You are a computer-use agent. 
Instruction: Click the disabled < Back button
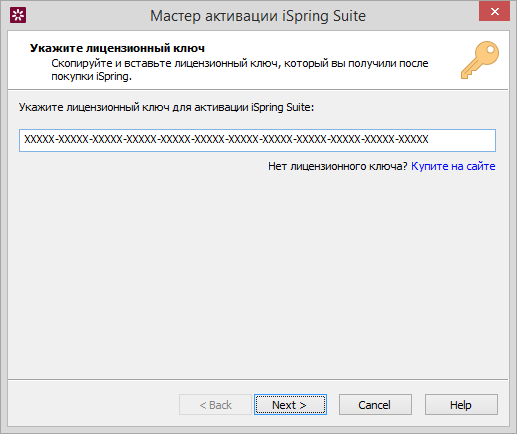click(215, 405)
